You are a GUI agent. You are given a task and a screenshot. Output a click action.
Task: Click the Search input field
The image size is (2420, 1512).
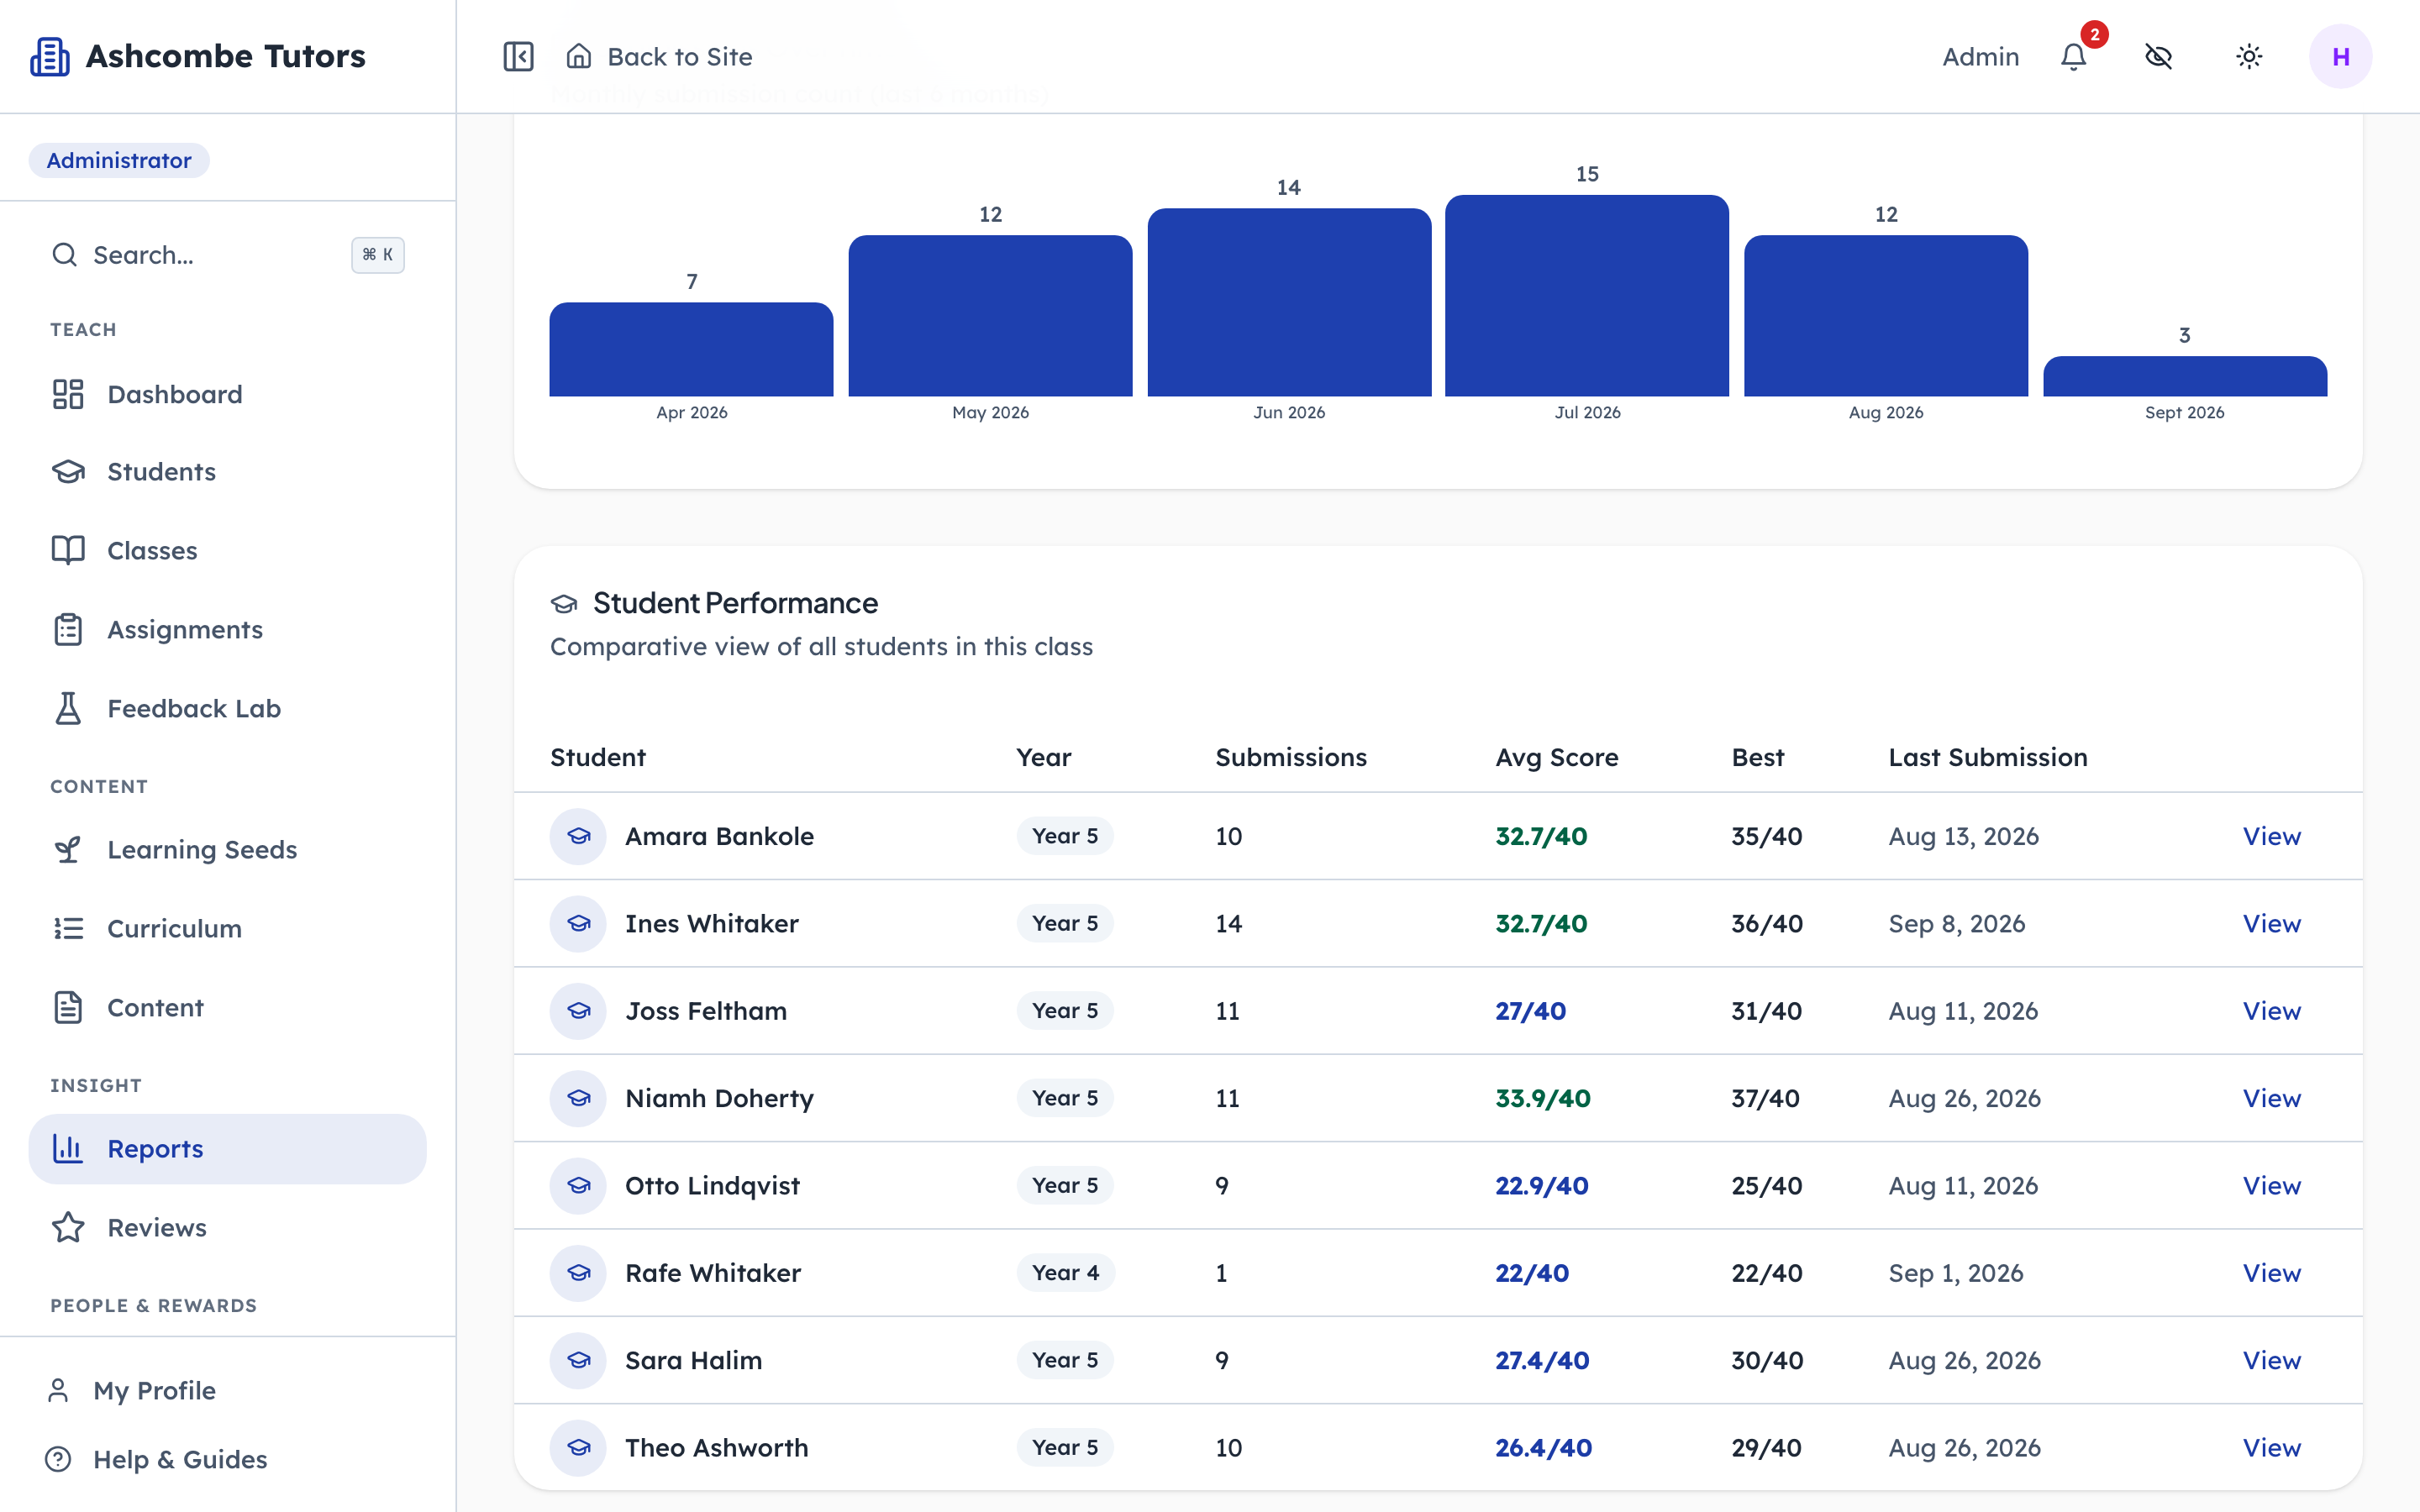pyautogui.click(x=228, y=255)
